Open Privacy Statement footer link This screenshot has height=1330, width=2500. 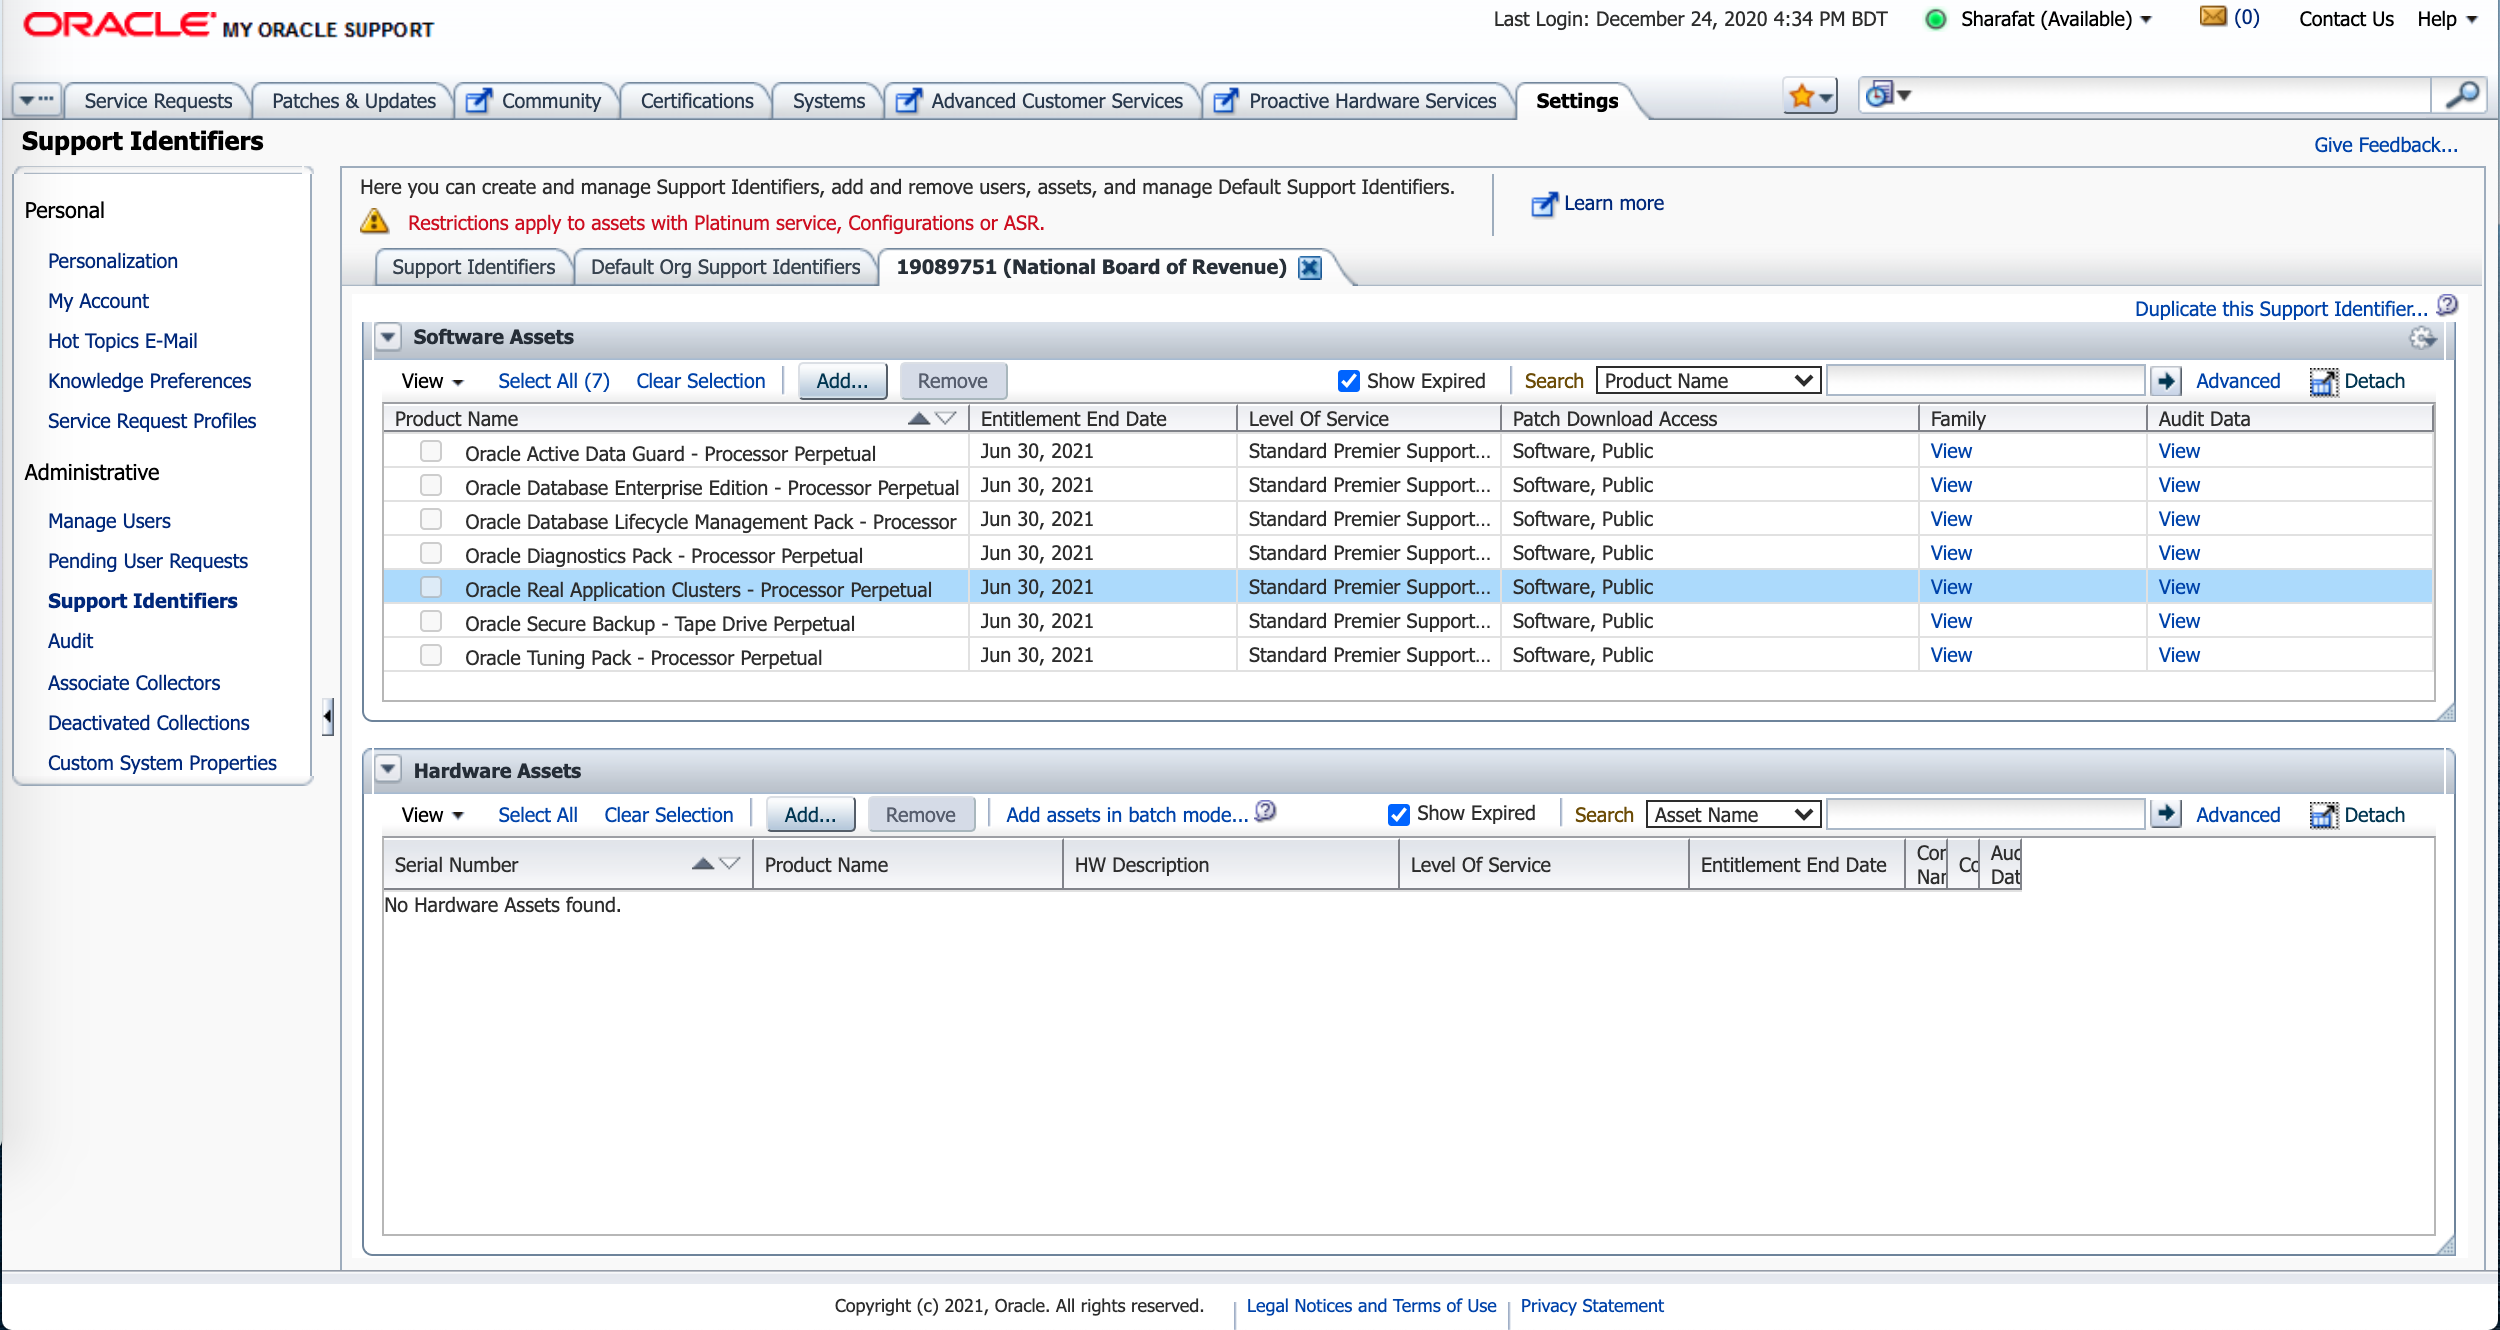pyautogui.click(x=1592, y=1305)
